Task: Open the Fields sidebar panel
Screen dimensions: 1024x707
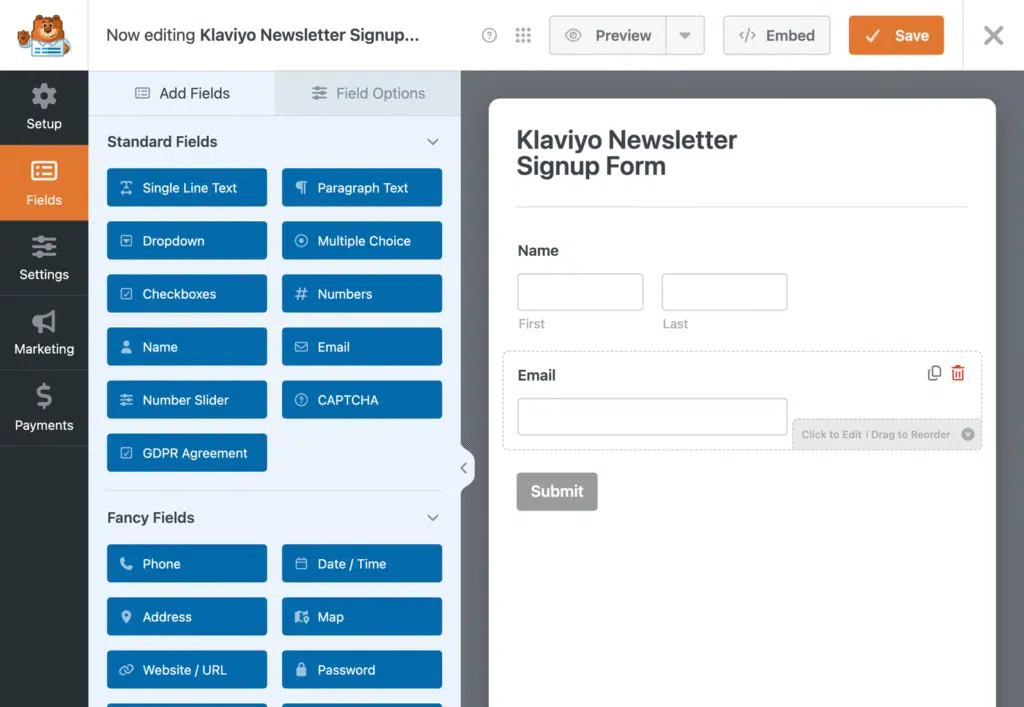Action: 44,183
